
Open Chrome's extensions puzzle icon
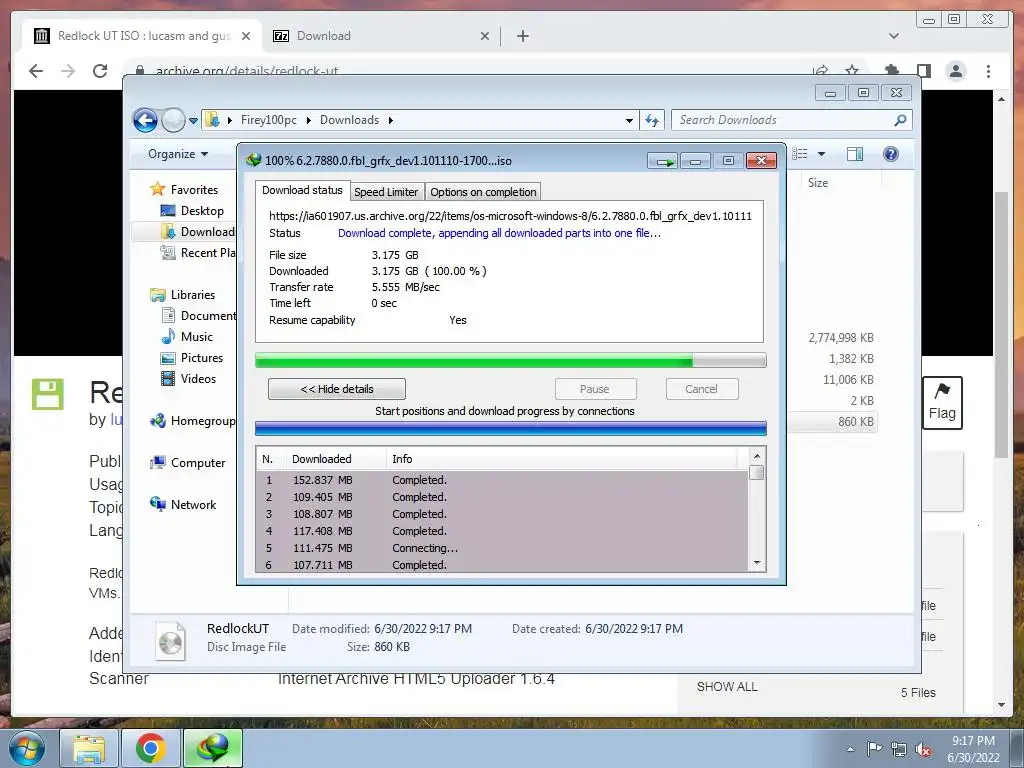click(891, 71)
